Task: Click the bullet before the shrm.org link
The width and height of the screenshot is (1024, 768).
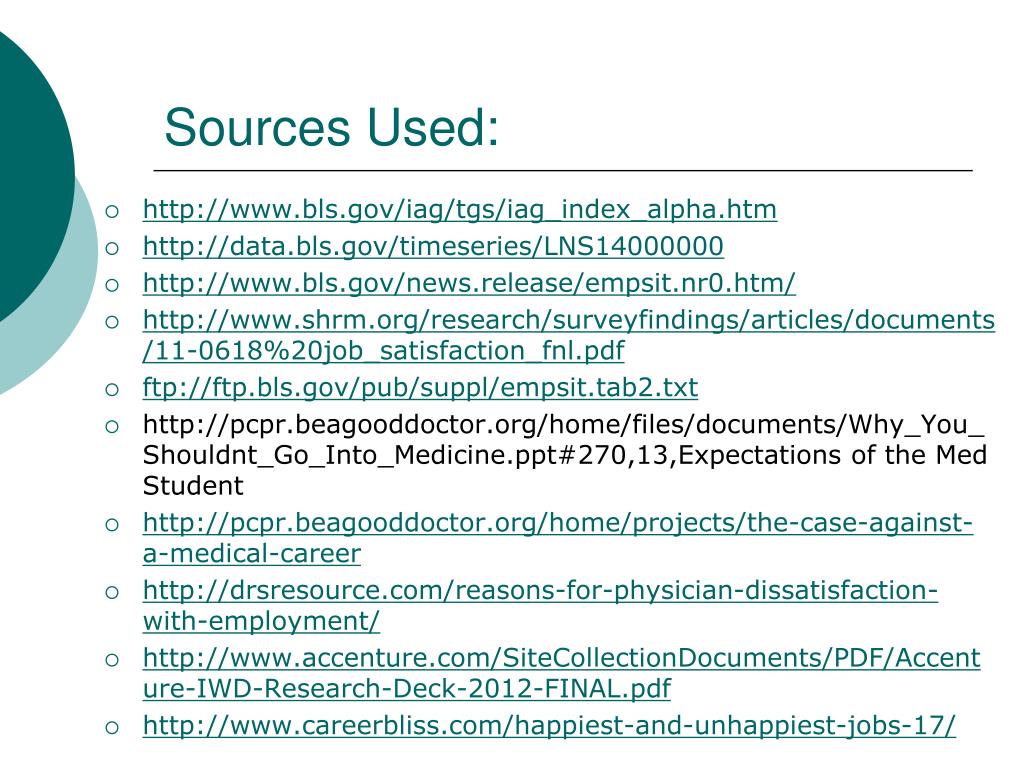Action: [112, 322]
